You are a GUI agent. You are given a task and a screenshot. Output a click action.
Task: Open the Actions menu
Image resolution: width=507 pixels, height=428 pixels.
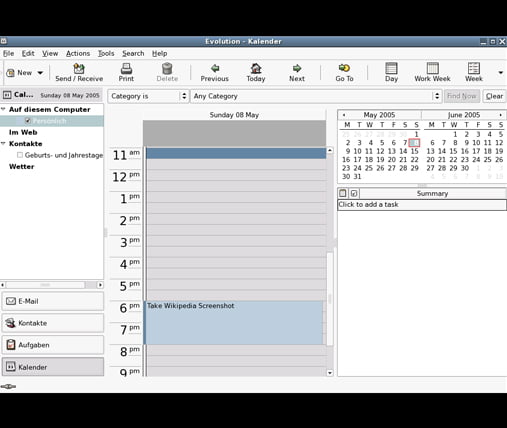[x=78, y=53]
